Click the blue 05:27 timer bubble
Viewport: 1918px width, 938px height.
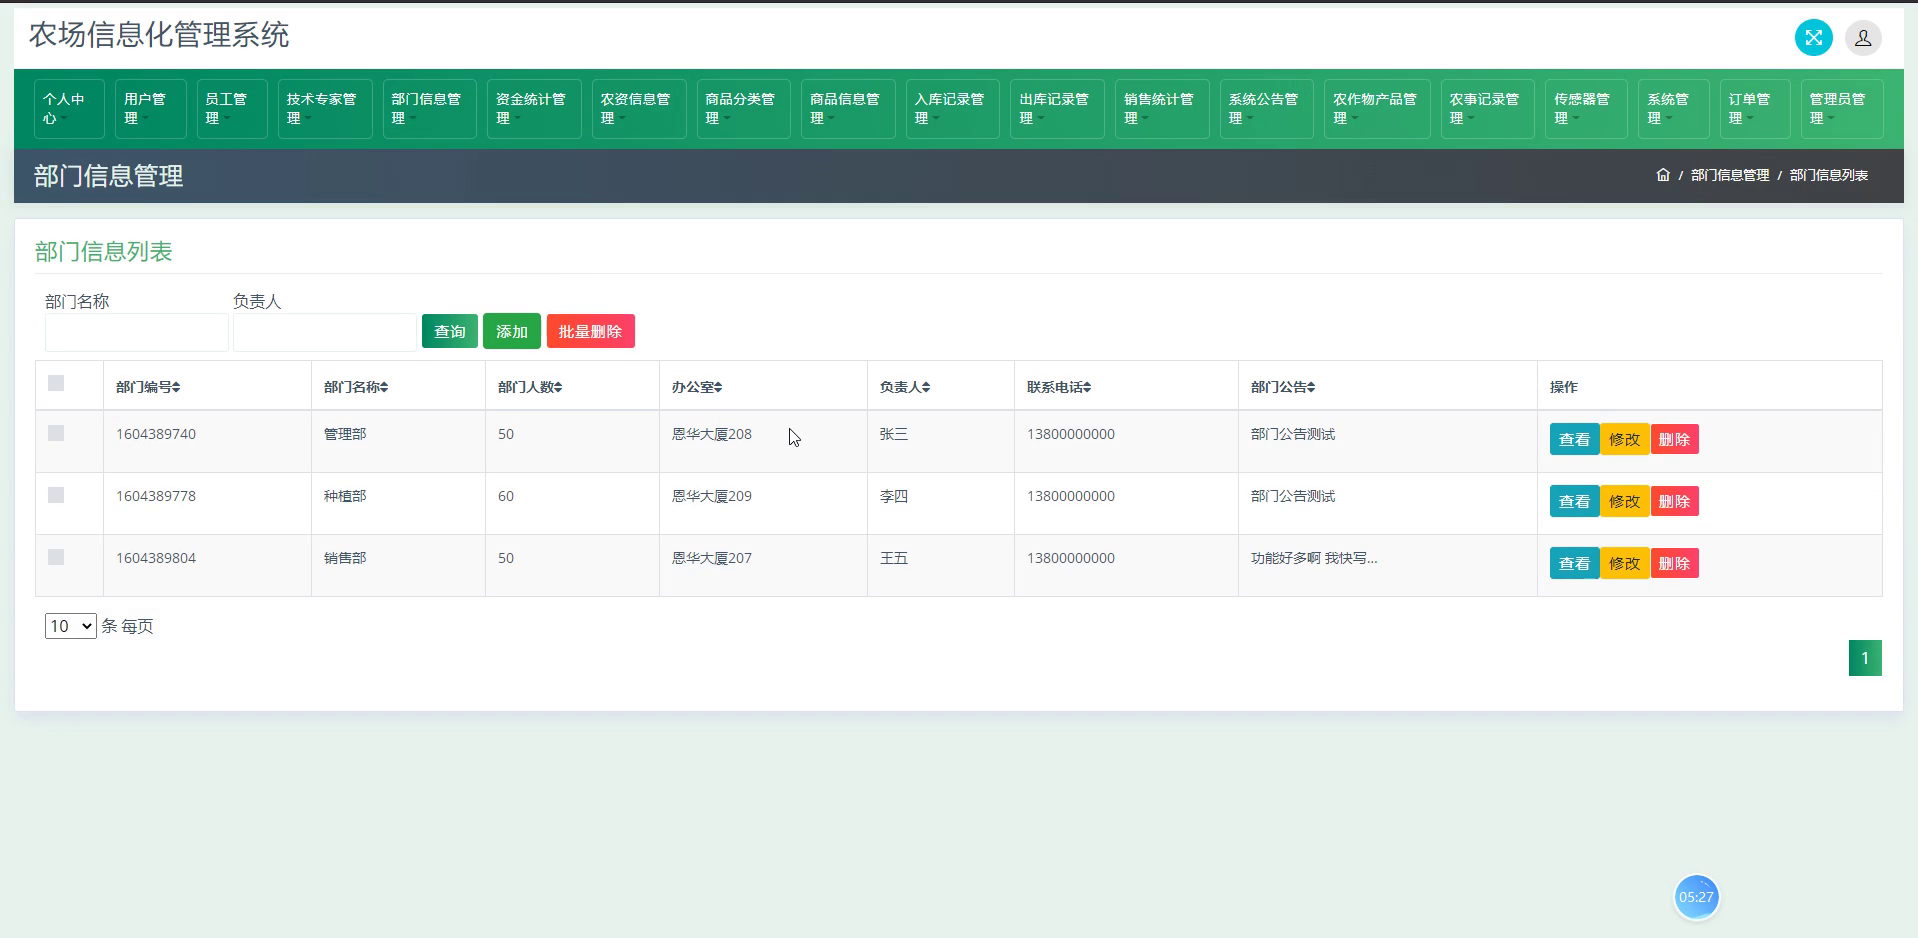click(x=1696, y=897)
